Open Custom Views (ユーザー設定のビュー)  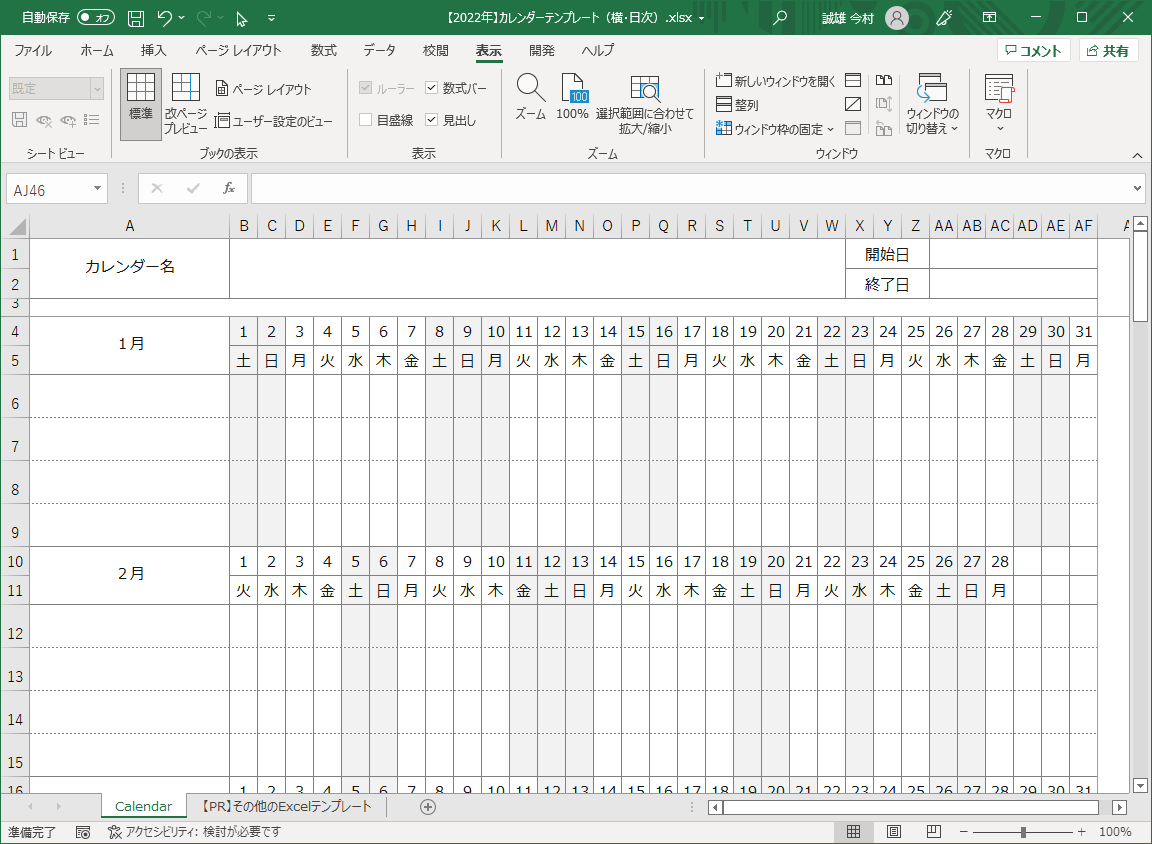[x=274, y=121]
